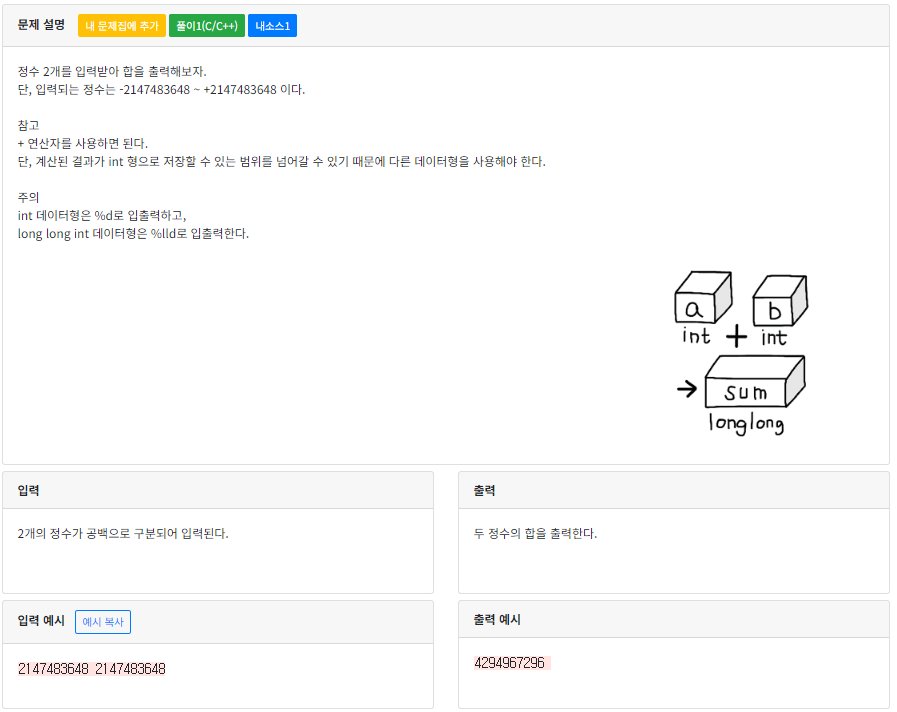Open the 내소스1 source tab

tap(271, 25)
